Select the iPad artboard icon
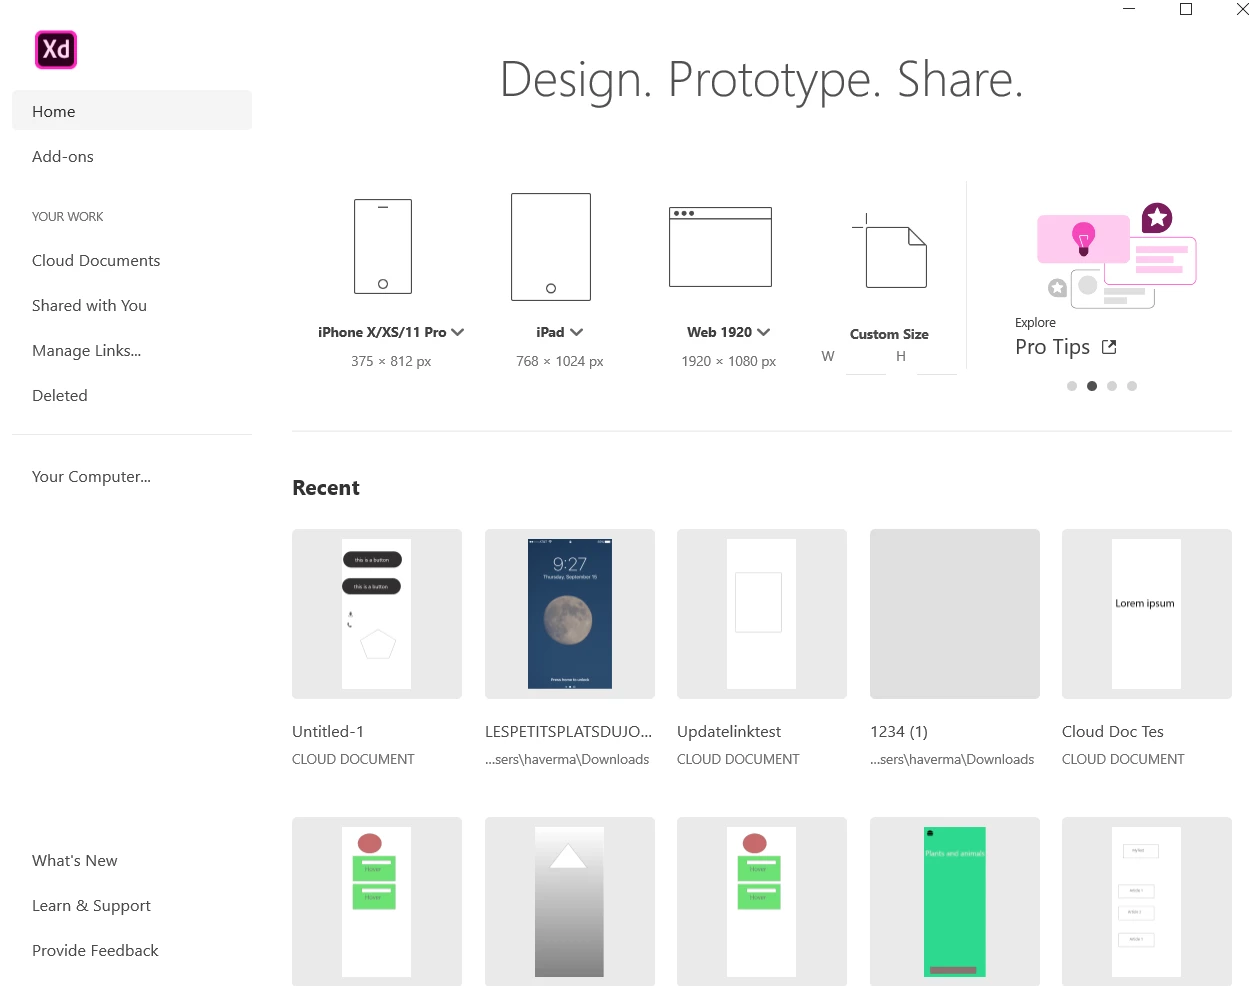1250x986 pixels. (551, 247)
